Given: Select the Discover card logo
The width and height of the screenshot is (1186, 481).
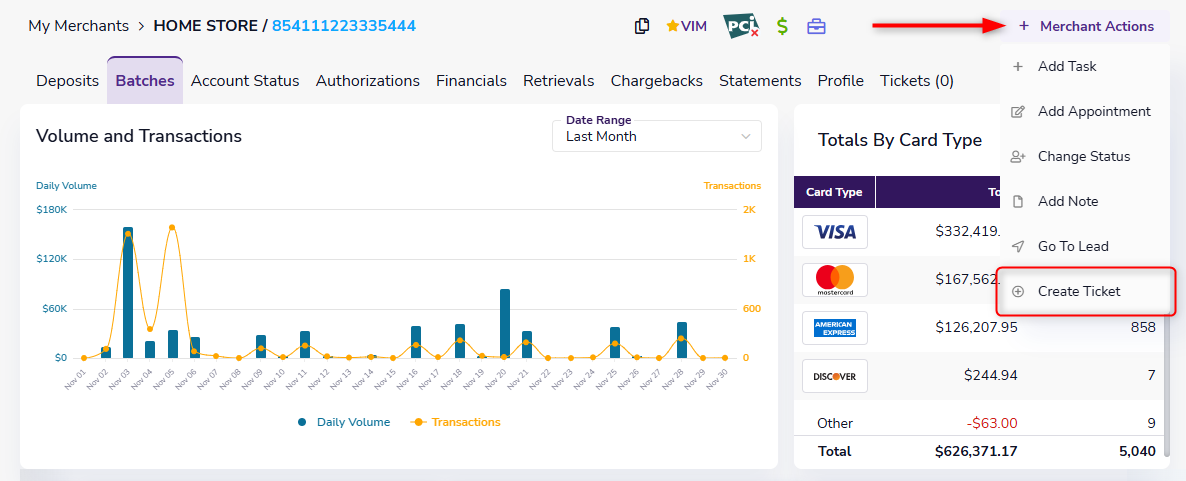Looking at the screenshot, I should (x=835, y=376).
